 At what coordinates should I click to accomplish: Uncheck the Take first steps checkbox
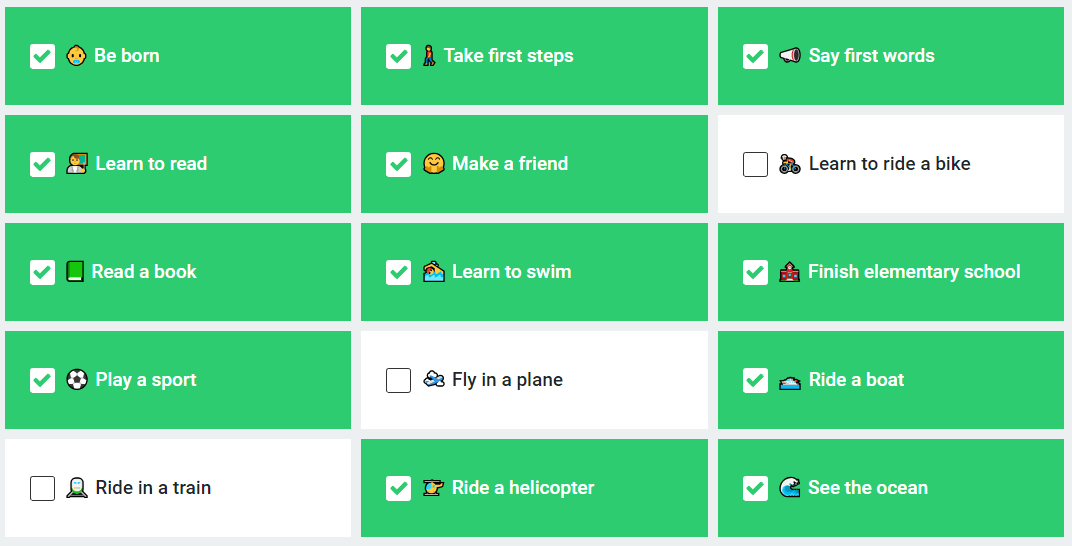pyautogui.click(x=398, y=56)
